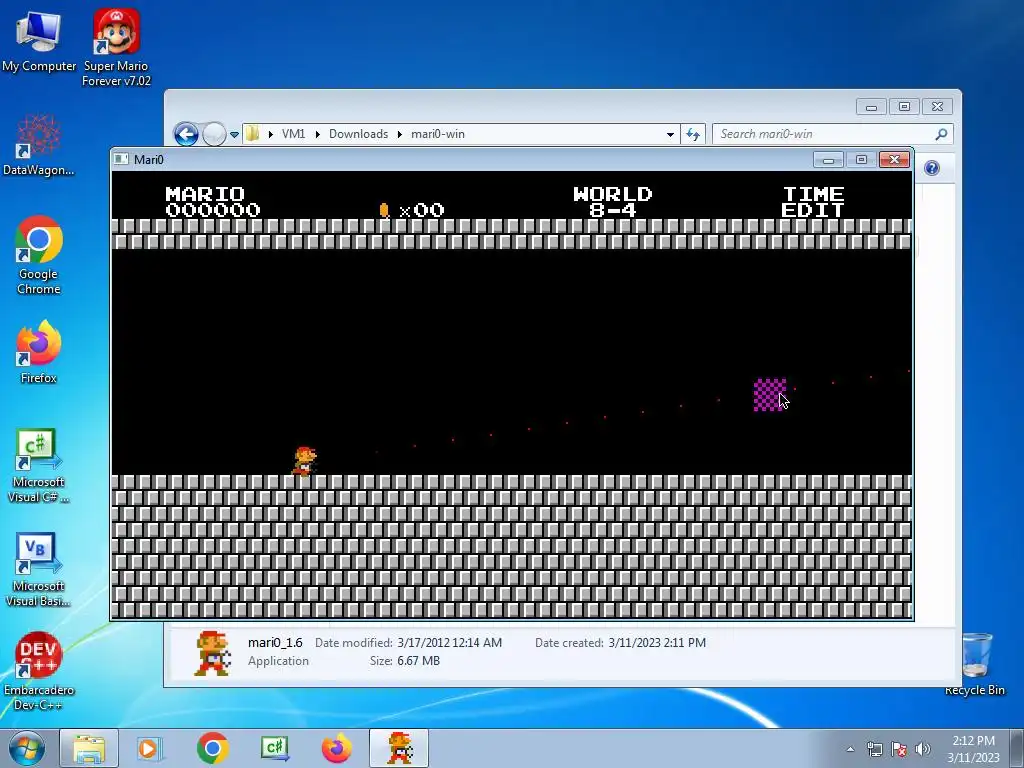Open Windows Media Player from taskbar
Viewport: 1024px width, 768px height.
148,748
